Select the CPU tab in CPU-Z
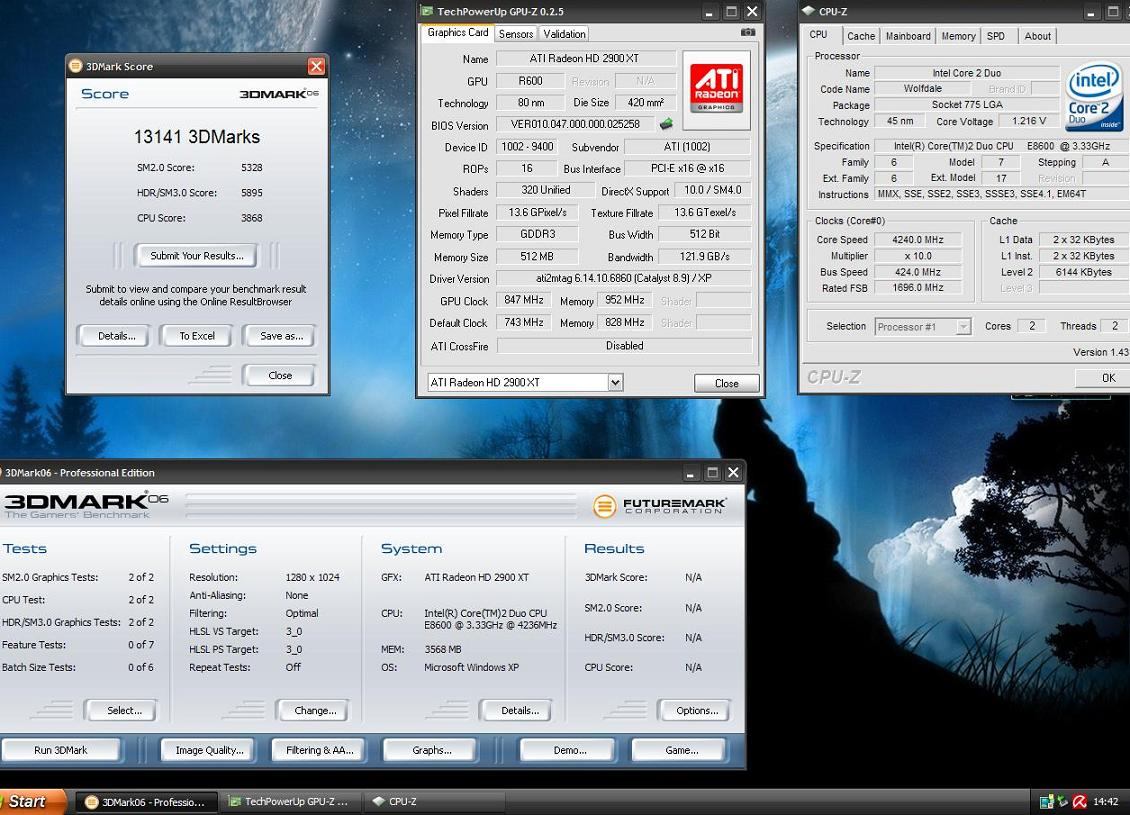Viewport: 1130px width, 815px height. (x=819, y=35)
